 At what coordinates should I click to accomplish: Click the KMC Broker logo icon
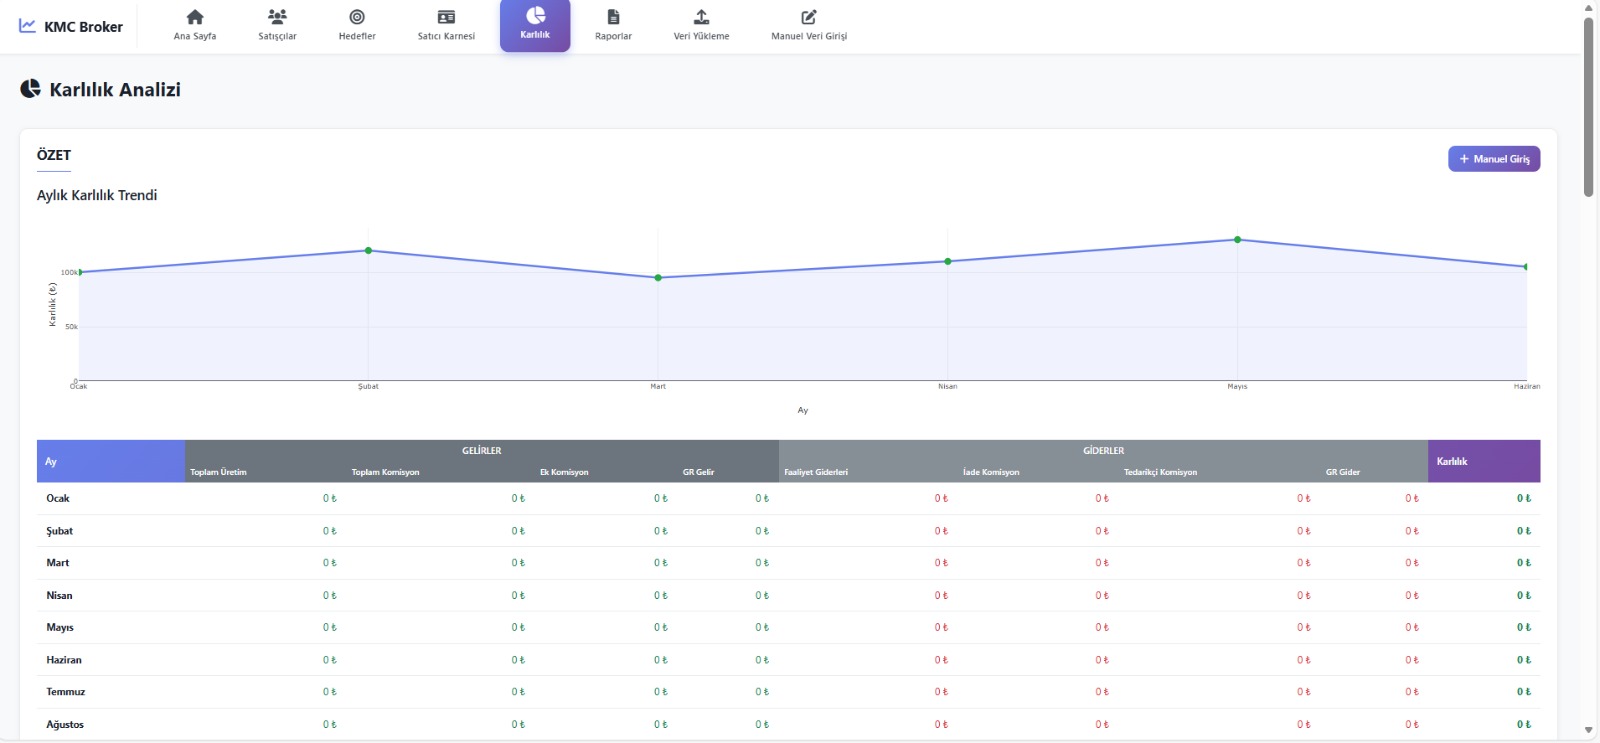pos(27,26)
